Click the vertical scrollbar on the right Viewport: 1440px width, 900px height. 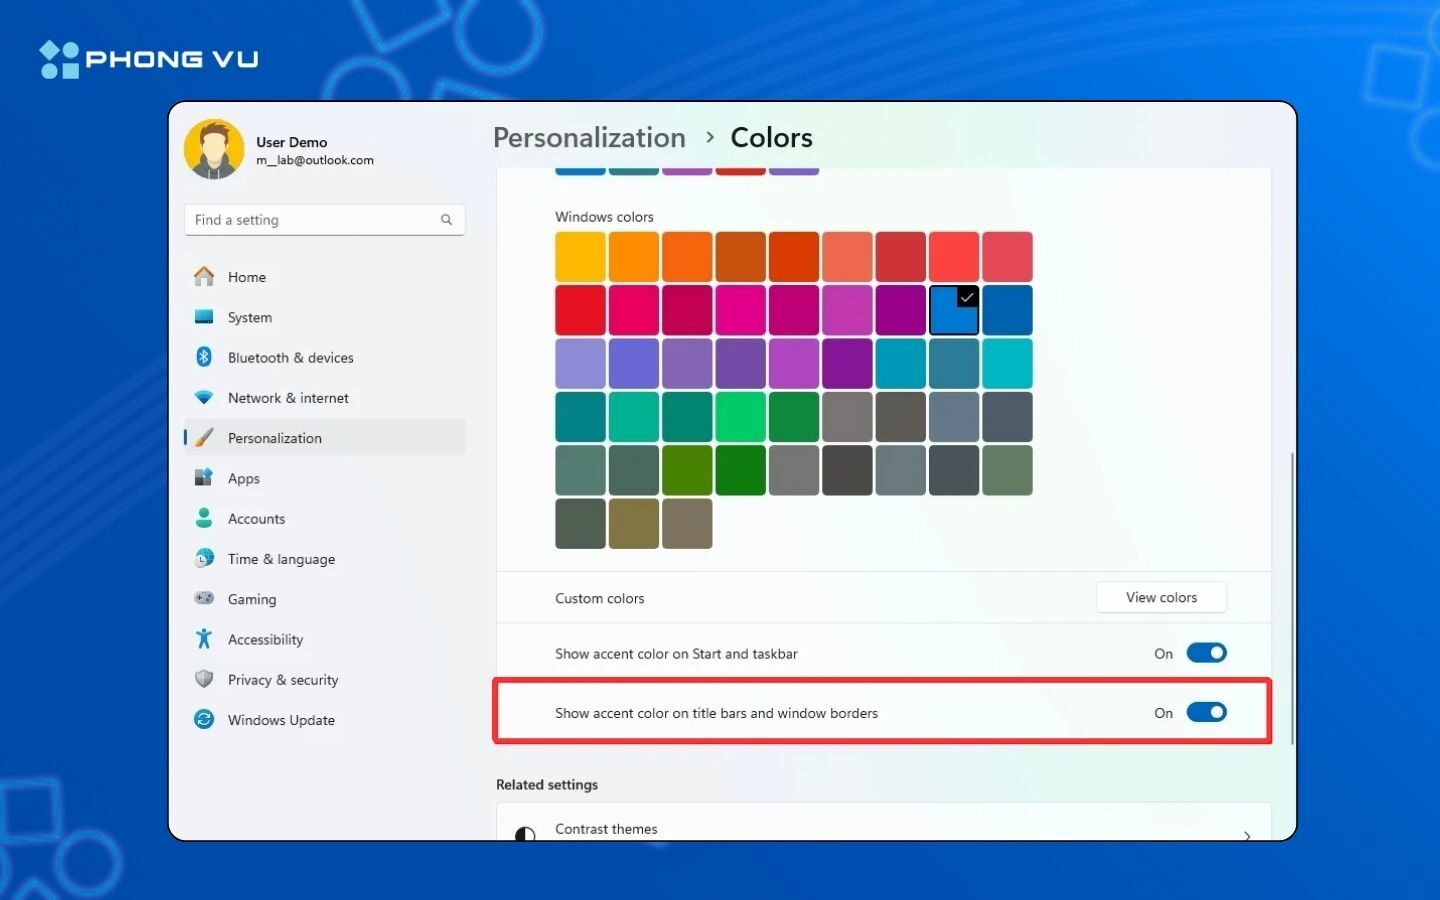(1292, 598)
